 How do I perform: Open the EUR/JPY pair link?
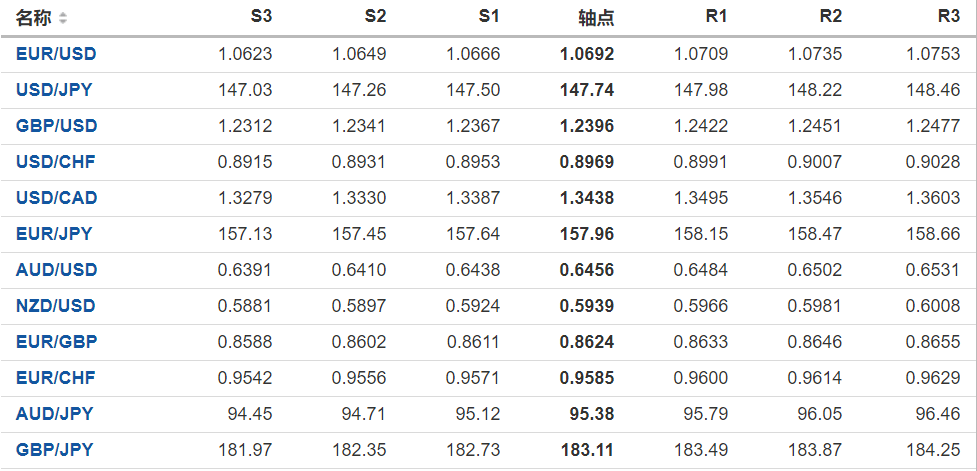[x=54, y=234]
